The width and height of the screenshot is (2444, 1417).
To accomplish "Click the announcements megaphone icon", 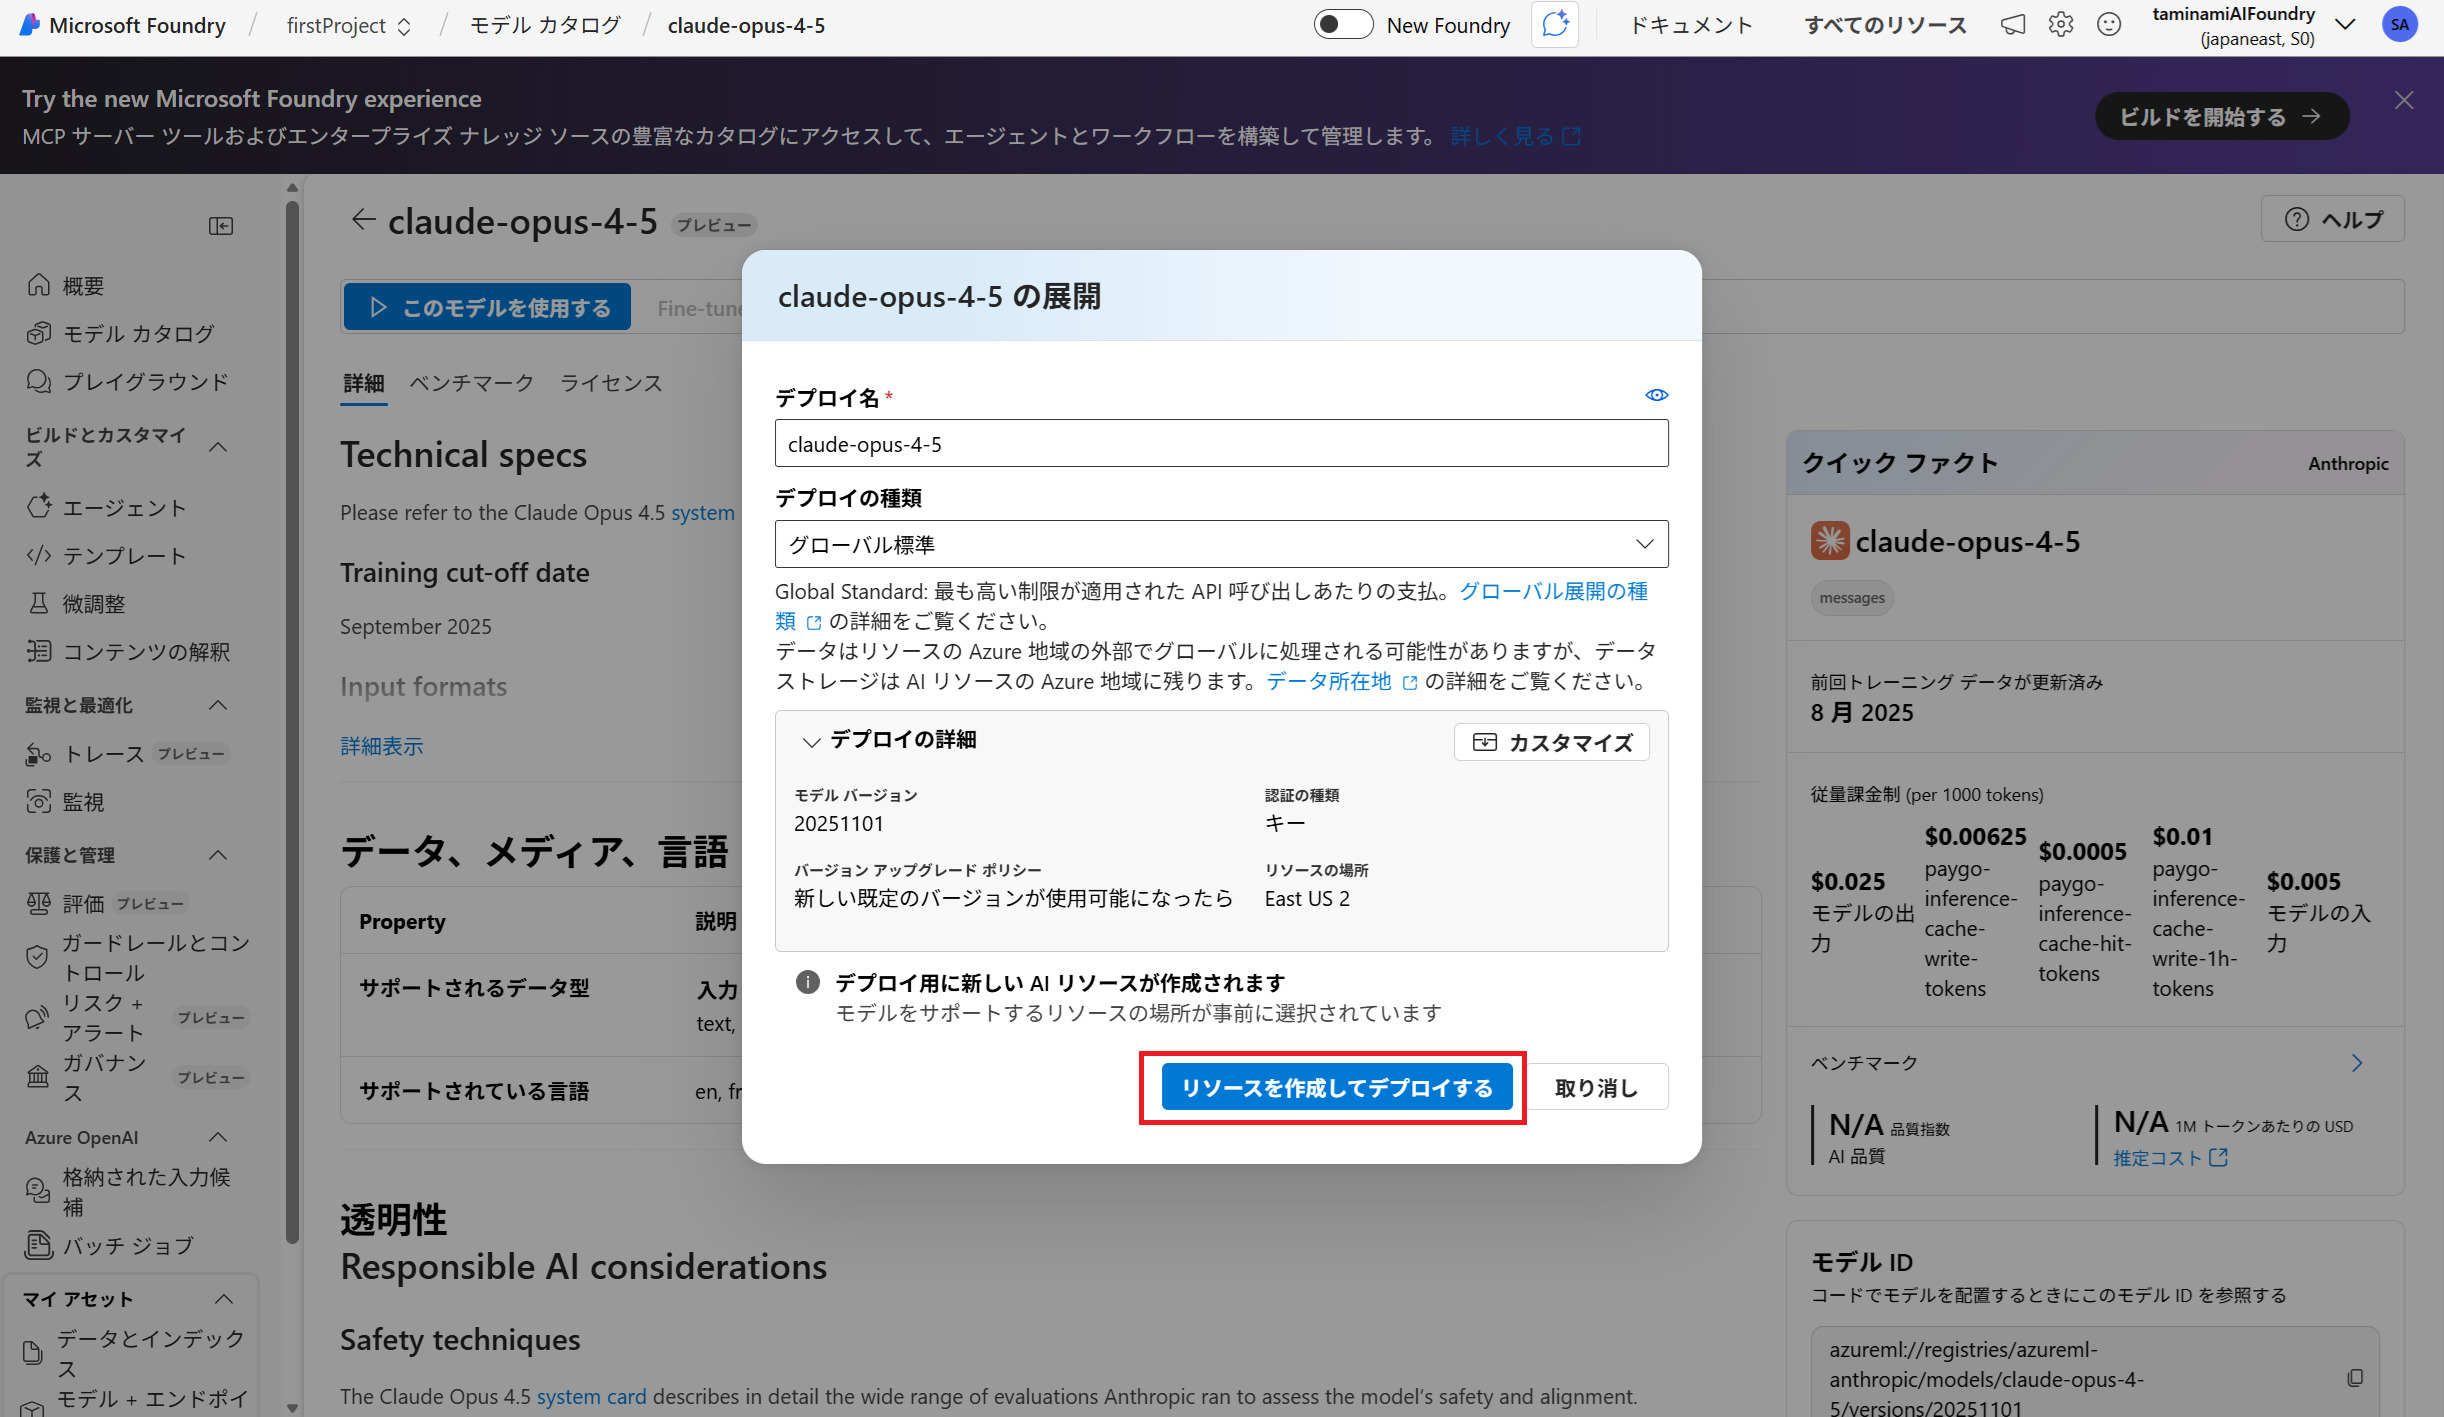I will (2012, 25).
